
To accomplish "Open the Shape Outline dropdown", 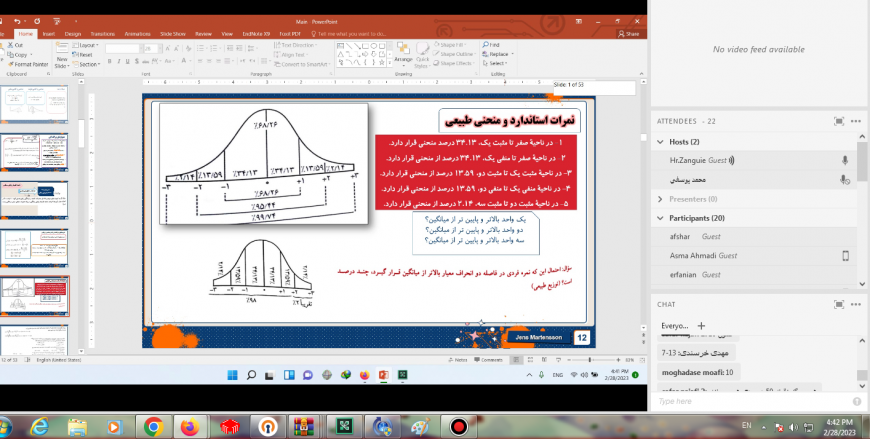I will pos(453,54).
